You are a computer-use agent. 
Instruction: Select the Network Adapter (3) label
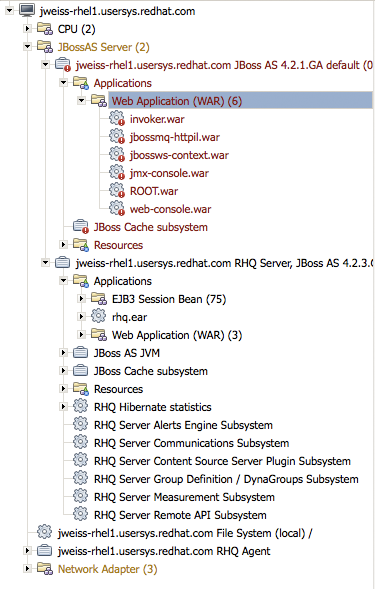(107, 569)
